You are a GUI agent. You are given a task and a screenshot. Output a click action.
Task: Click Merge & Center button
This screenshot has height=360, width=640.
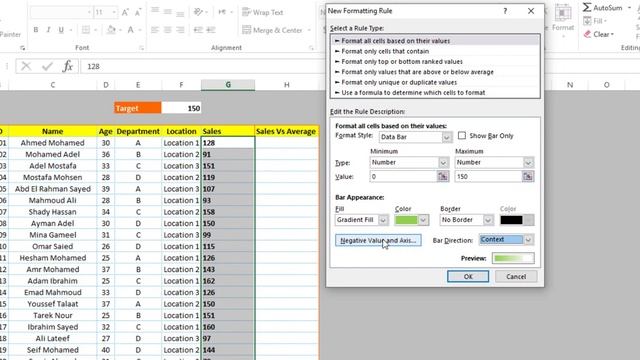point(273,30)
